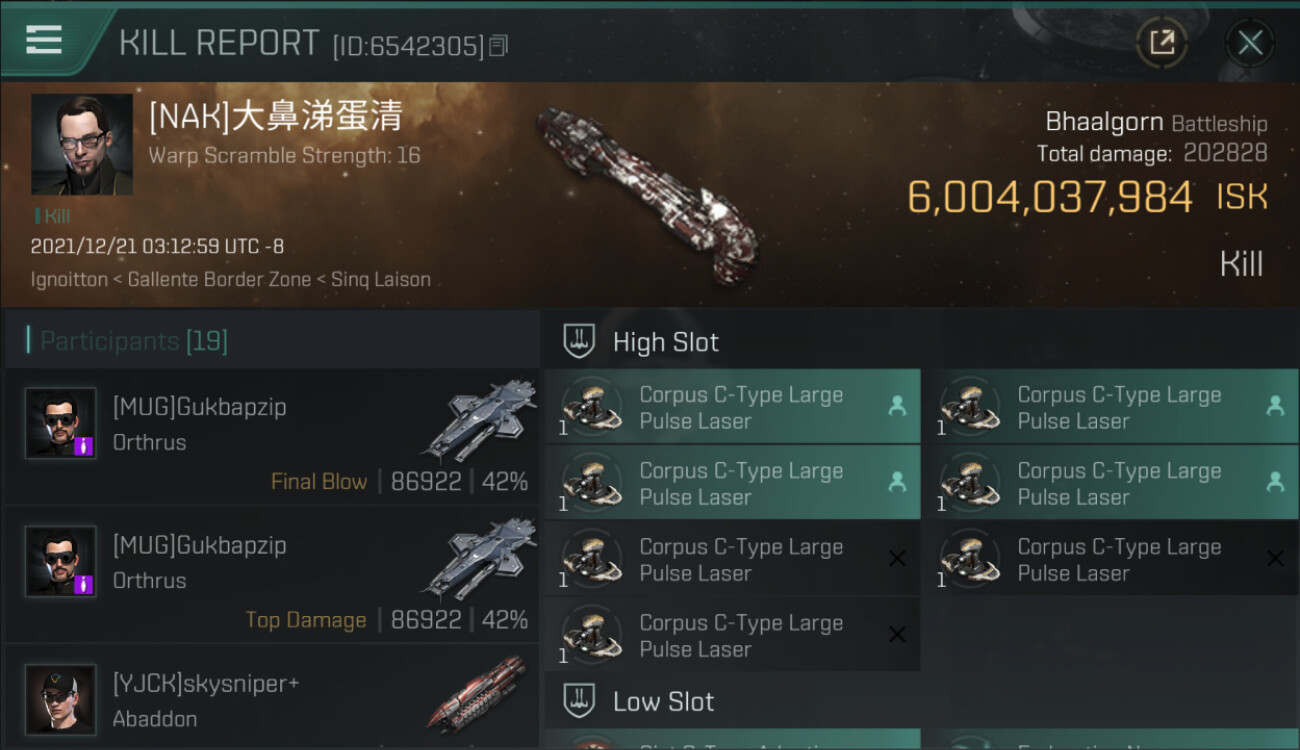Open the High Slot section icon
This screenshot has height=750, width=1300.
tap(580, 342)
